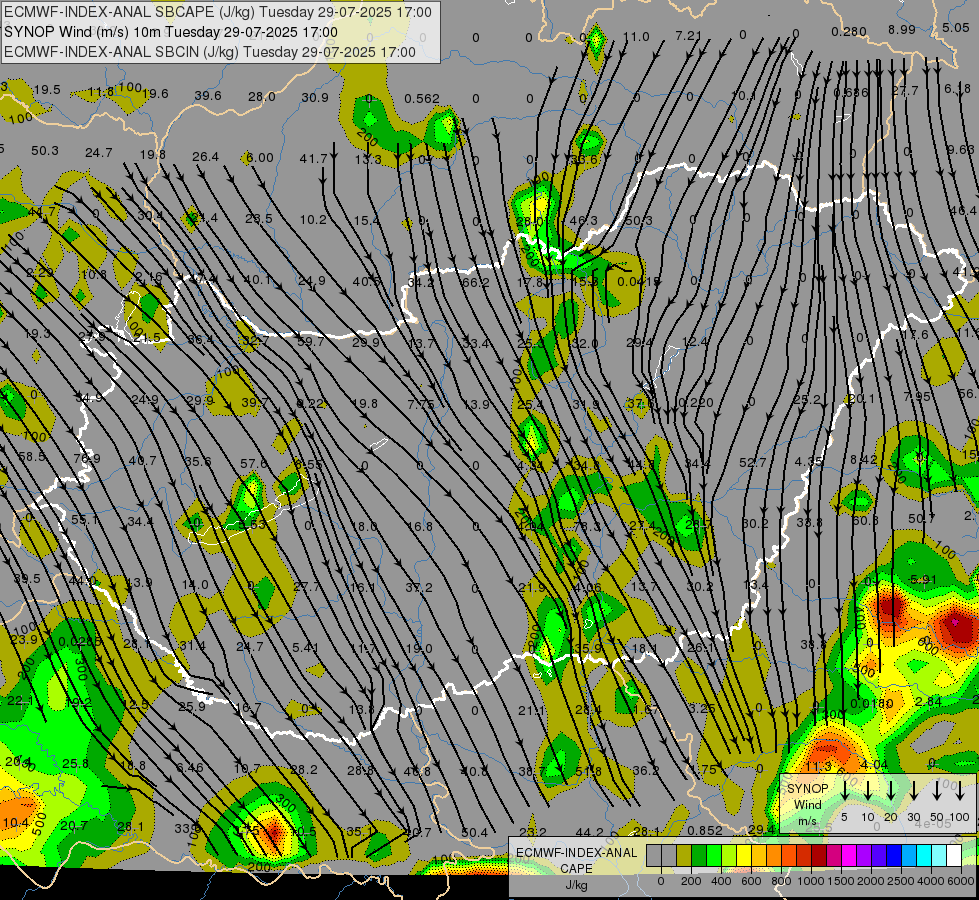Click the map value 57.6
Screen dimensions: 979x900
tap(253, 463)
